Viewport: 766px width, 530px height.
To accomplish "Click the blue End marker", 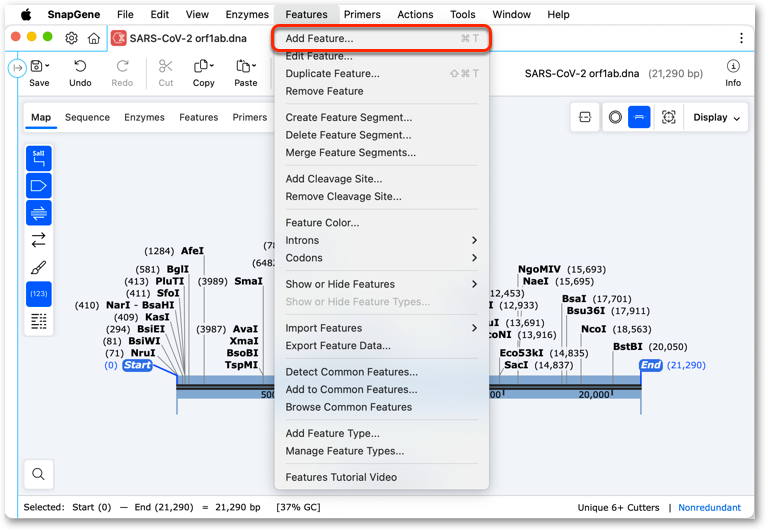I will [x=651, y=365].
